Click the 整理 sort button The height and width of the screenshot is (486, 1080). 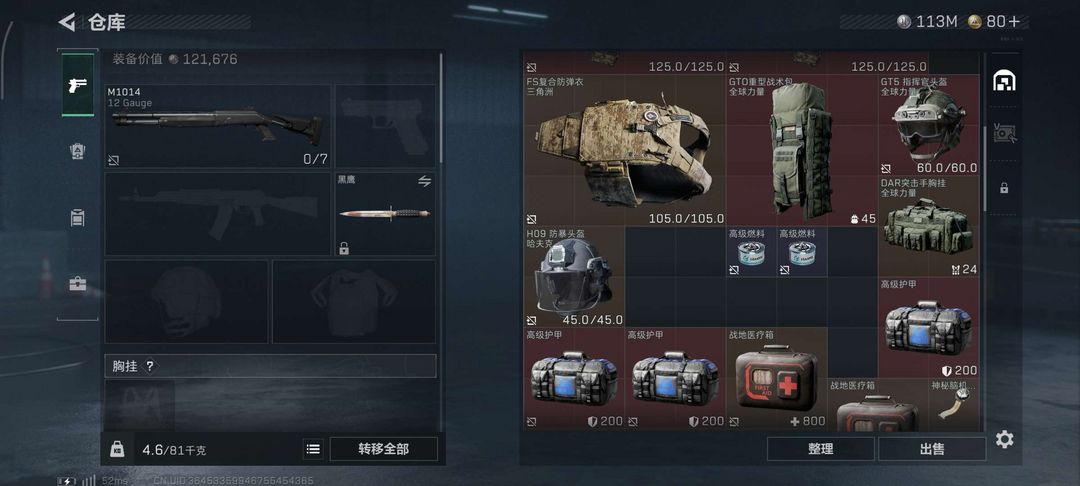tap(820, 449)
